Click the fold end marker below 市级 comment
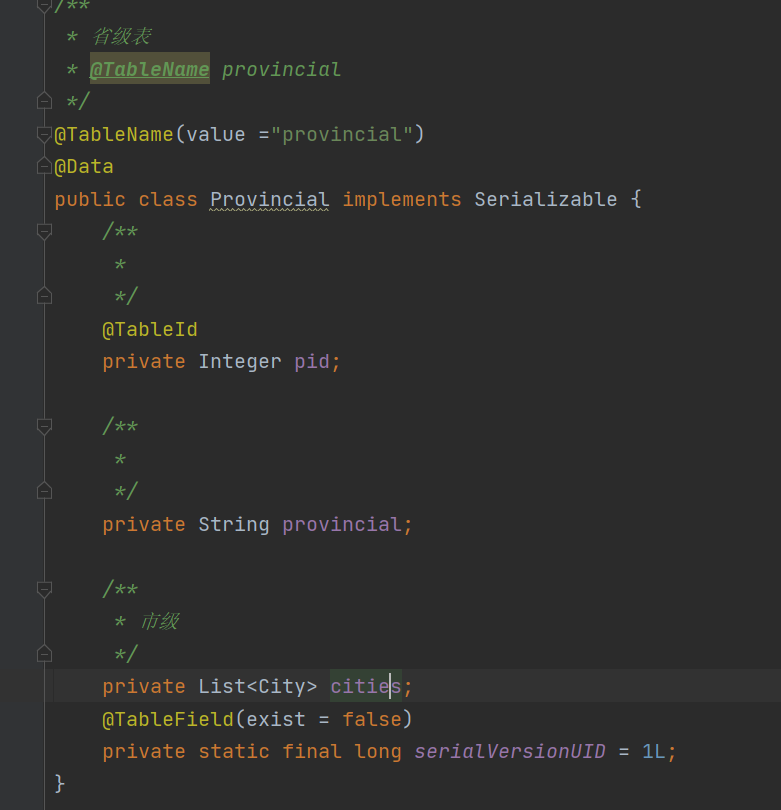 (44, 654)
